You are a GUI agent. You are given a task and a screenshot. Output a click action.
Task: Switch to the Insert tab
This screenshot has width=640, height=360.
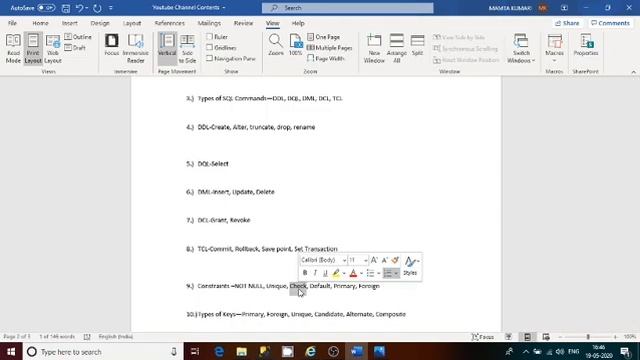(70, 23)
